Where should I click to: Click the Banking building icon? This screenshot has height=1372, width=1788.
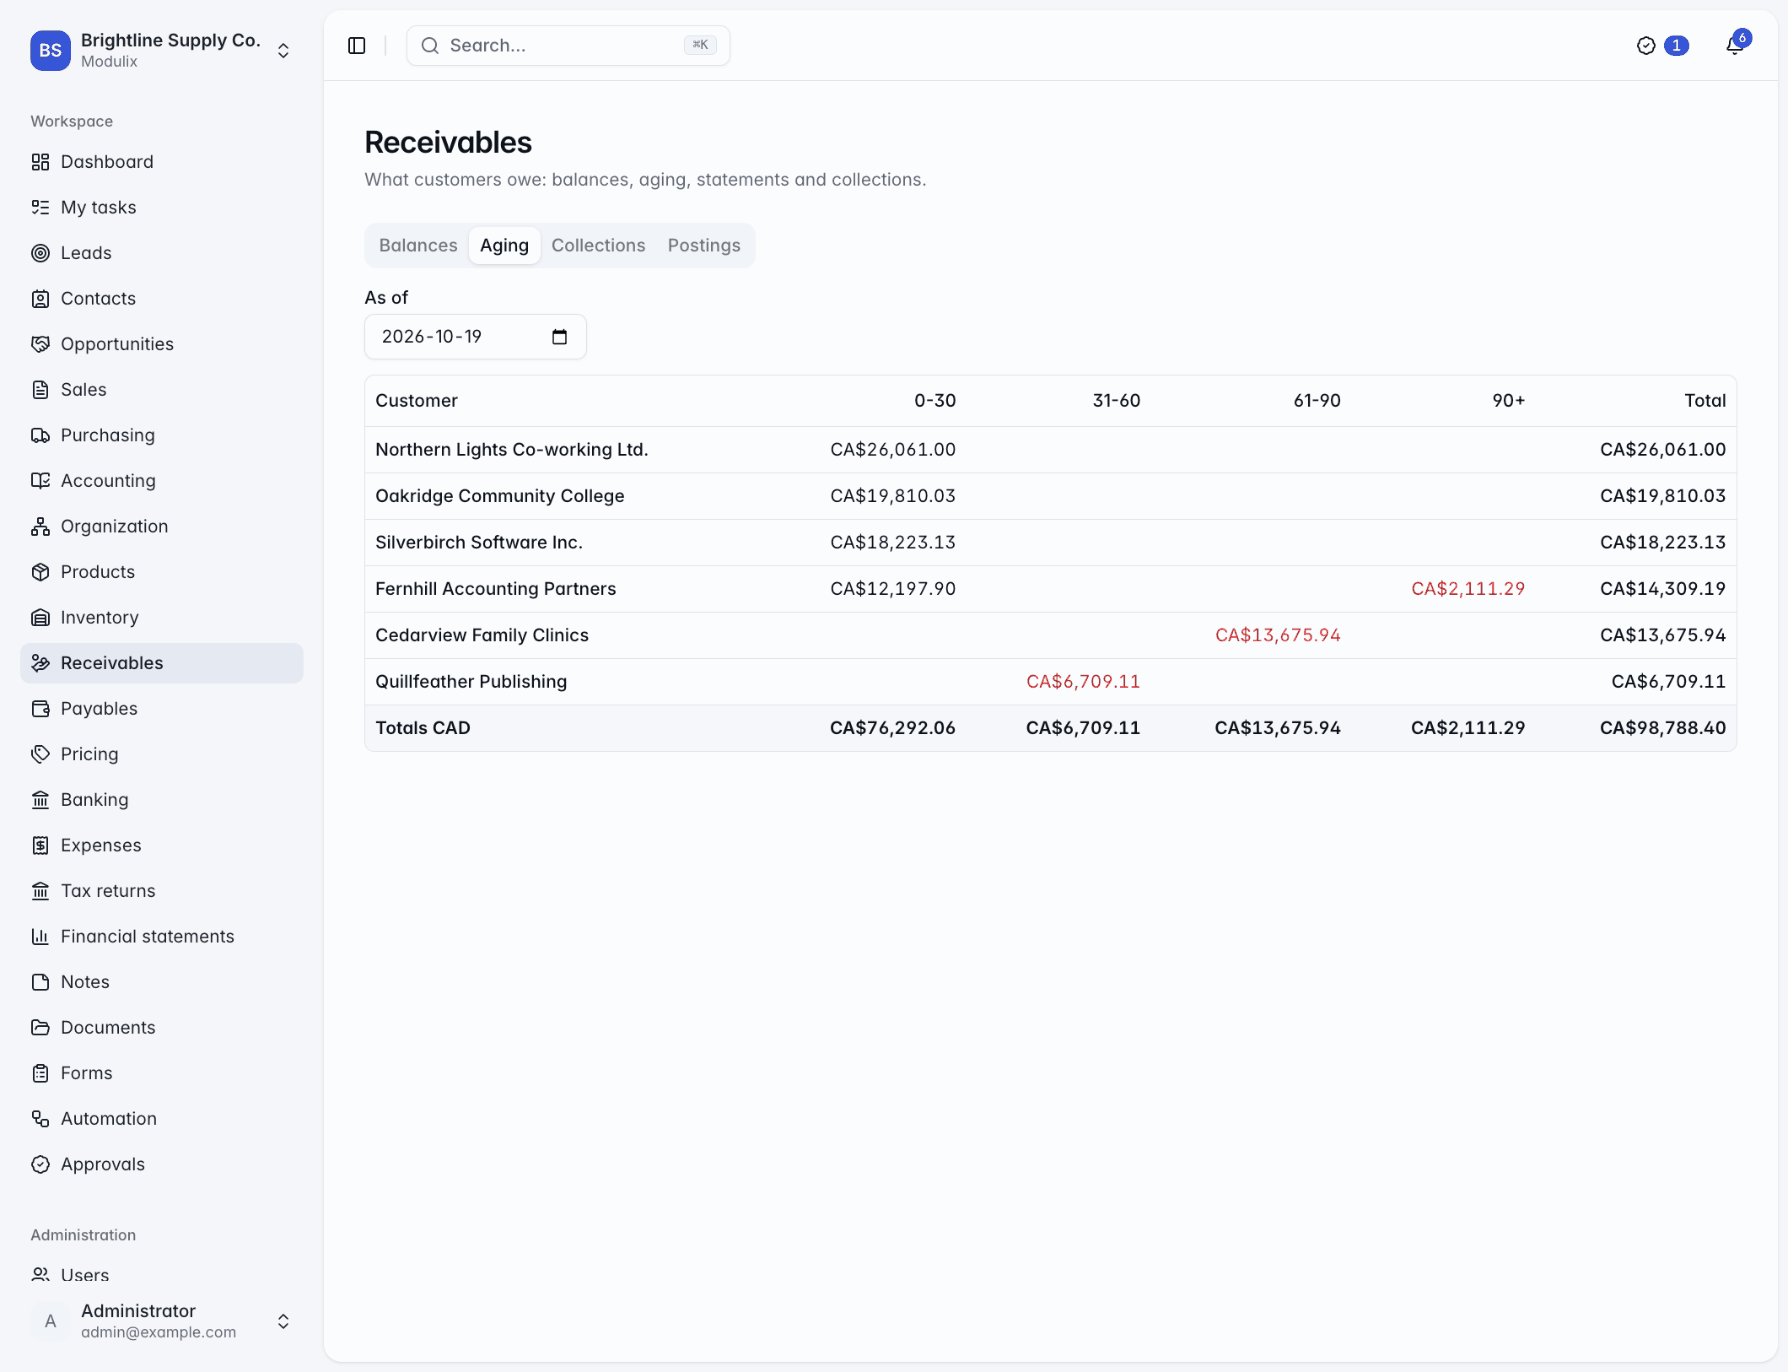tap(40, 799)
